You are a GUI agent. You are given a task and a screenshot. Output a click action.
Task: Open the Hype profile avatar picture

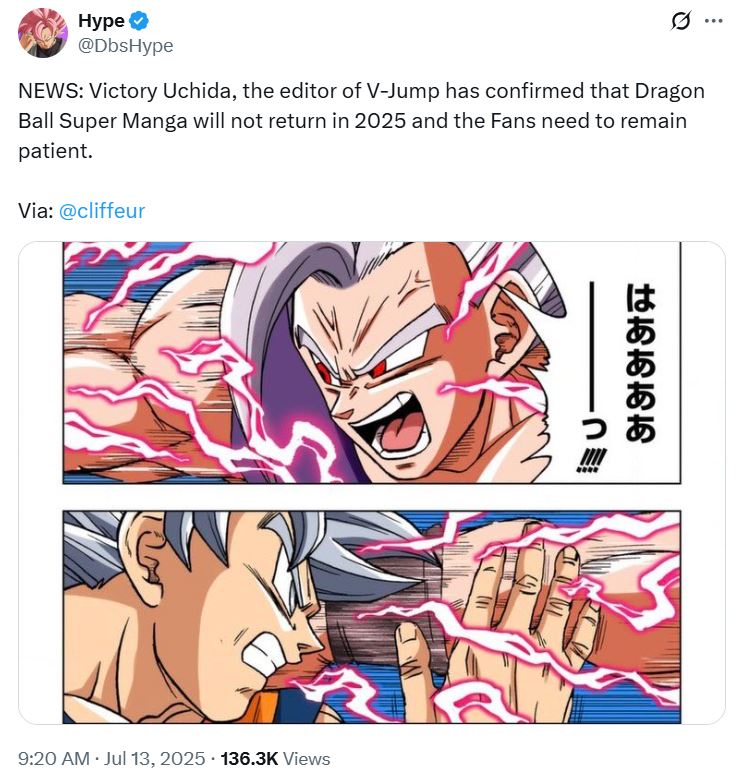pyautogui.click(x=42, y=33)
